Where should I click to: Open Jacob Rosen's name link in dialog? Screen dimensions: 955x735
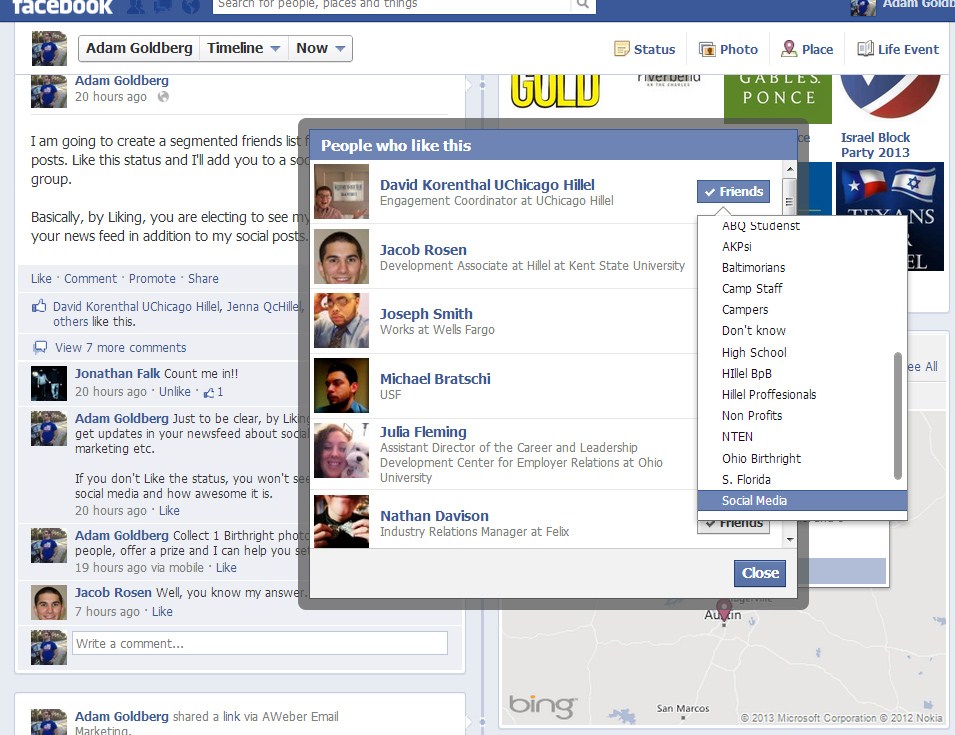click(423, 250)
